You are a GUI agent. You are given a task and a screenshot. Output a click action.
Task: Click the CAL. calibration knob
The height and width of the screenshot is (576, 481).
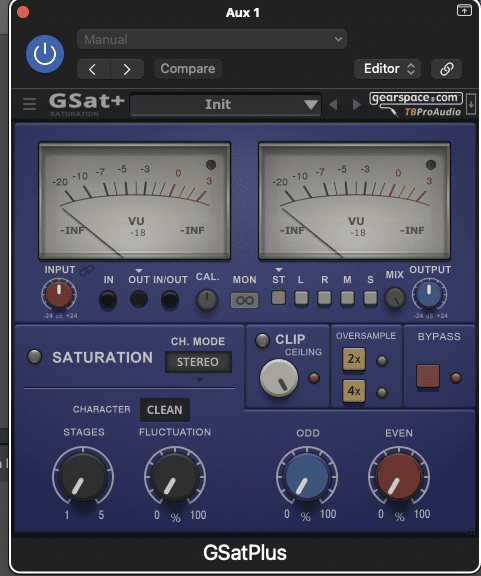pyautogui.click(x=207, y=300)
